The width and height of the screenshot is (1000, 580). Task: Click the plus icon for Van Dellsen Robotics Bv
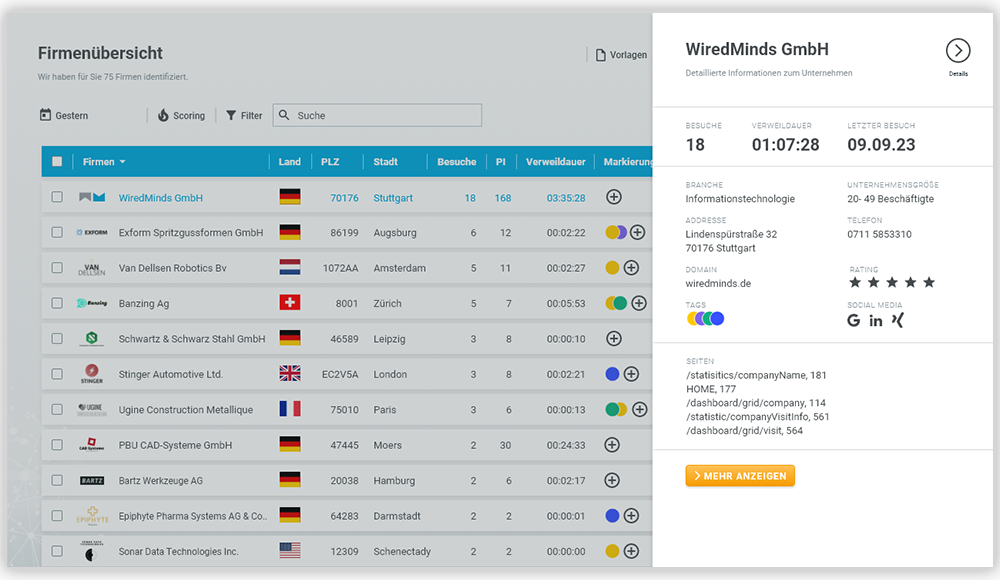pos(631,268)
